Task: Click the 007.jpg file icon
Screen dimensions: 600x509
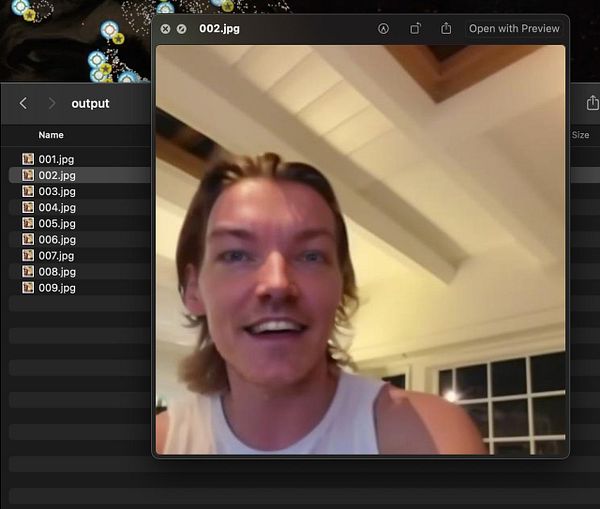Action: click(28, 255)
